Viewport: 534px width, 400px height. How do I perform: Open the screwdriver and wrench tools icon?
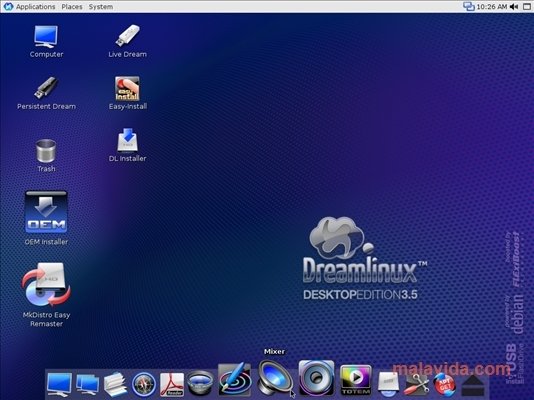416,384
